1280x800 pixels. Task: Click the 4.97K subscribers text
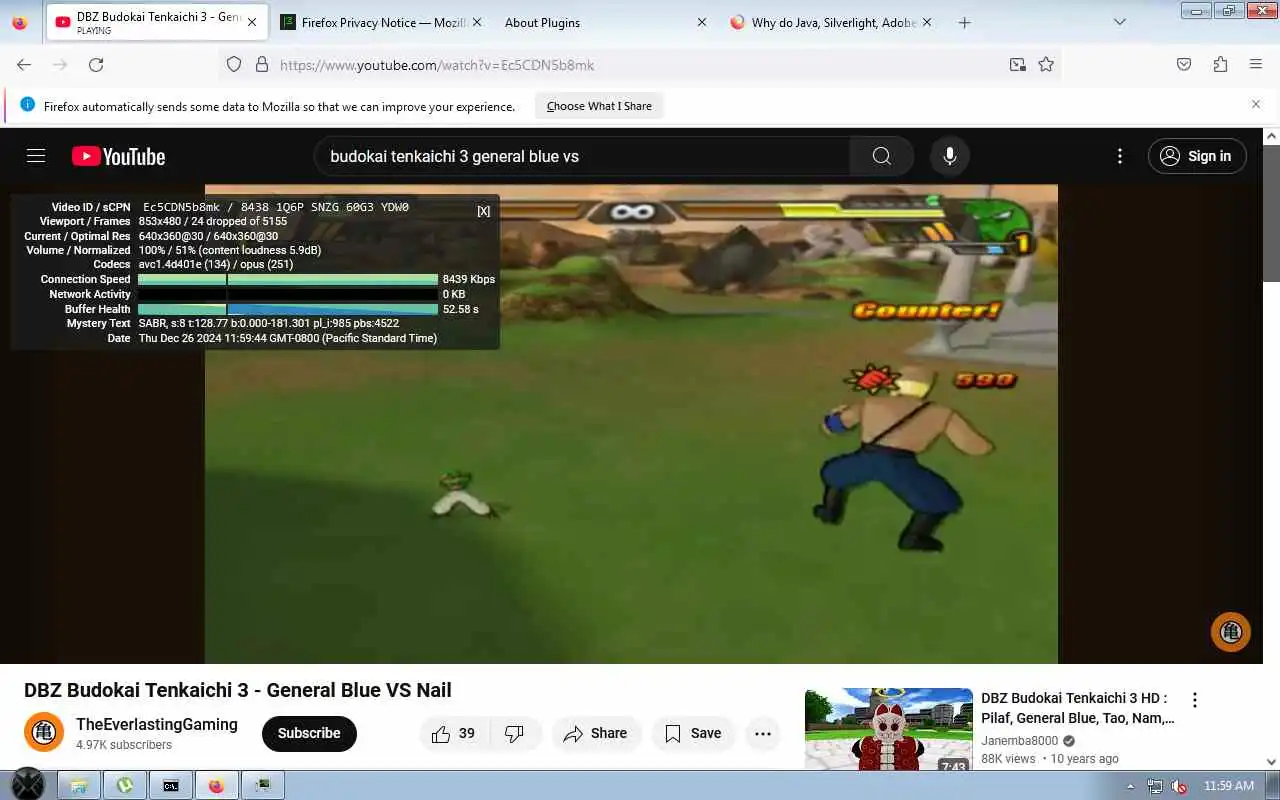pos(124,745)
